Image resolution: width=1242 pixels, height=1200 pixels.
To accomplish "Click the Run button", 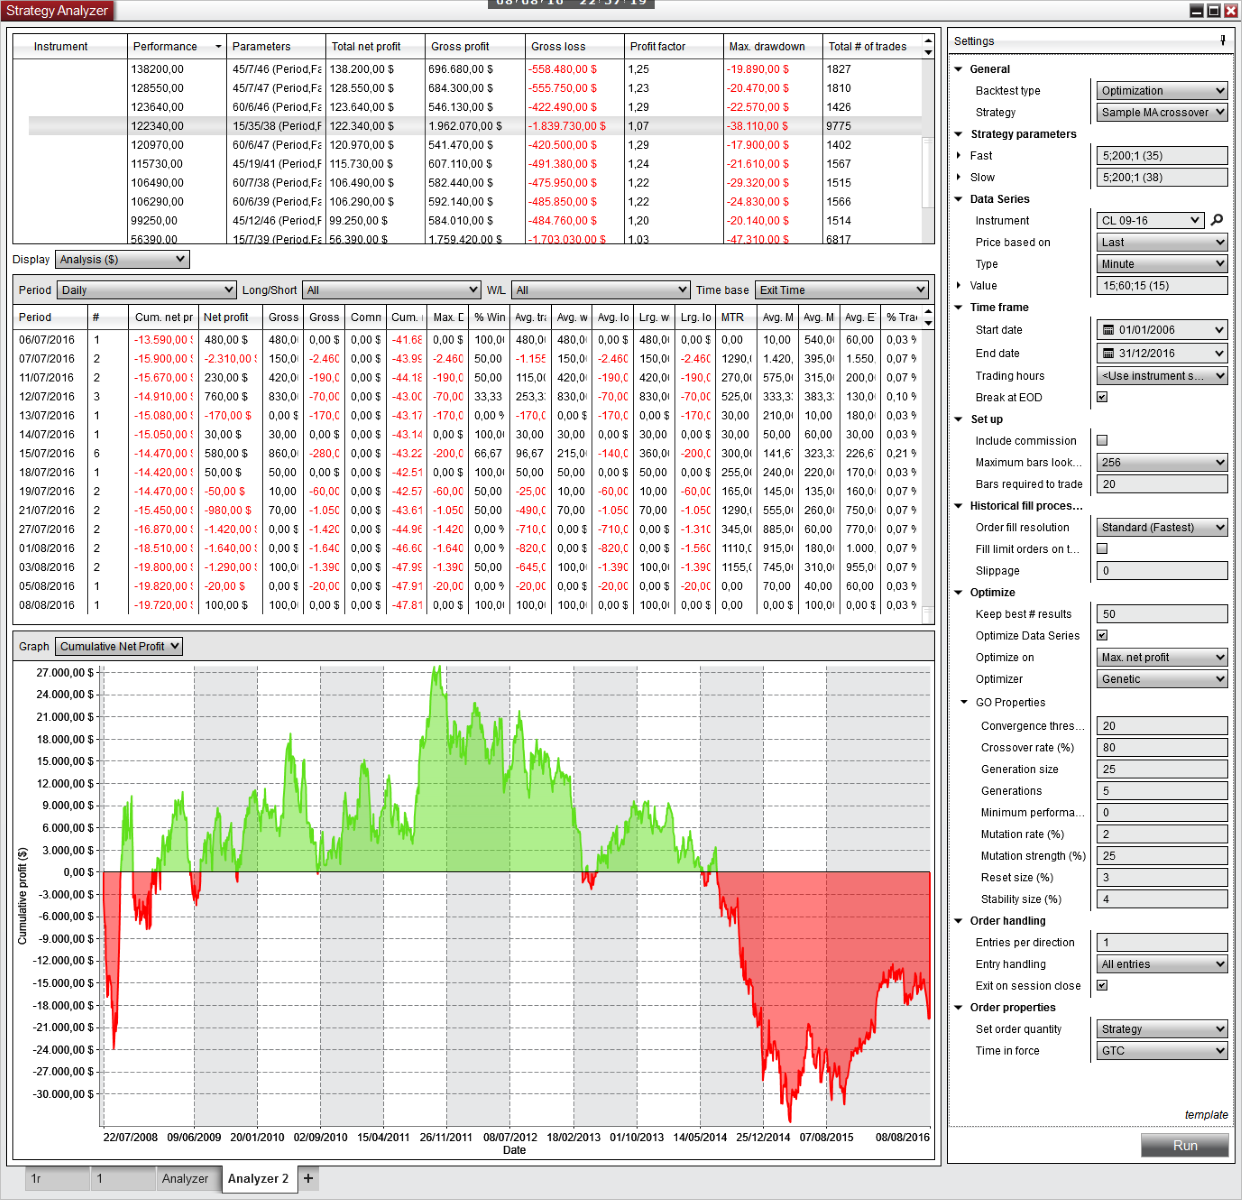I will click(x=1185, y=1145).
